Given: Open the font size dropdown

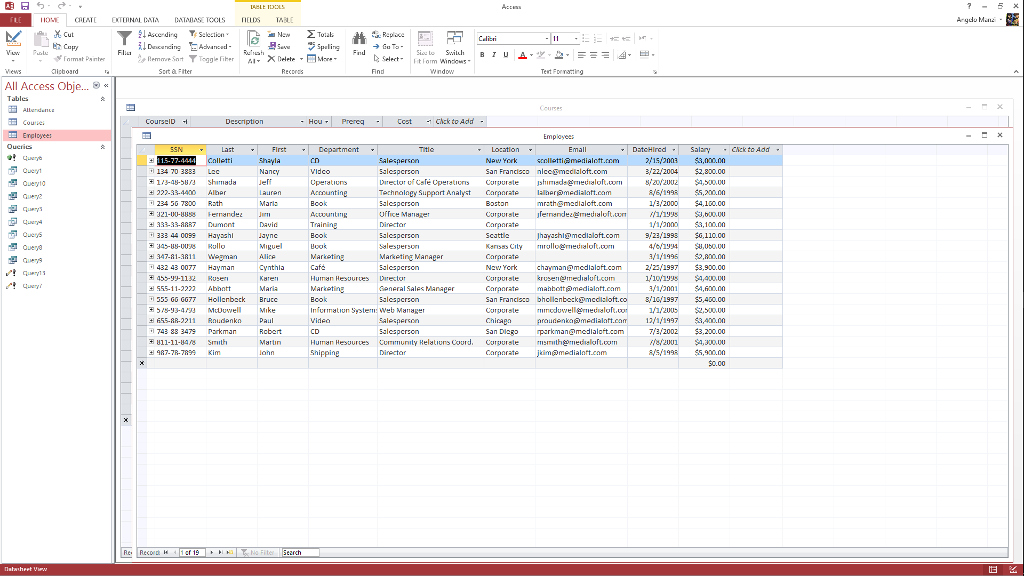Looking at the screenshot, I should pyautogui.click(x=575, y=39).
